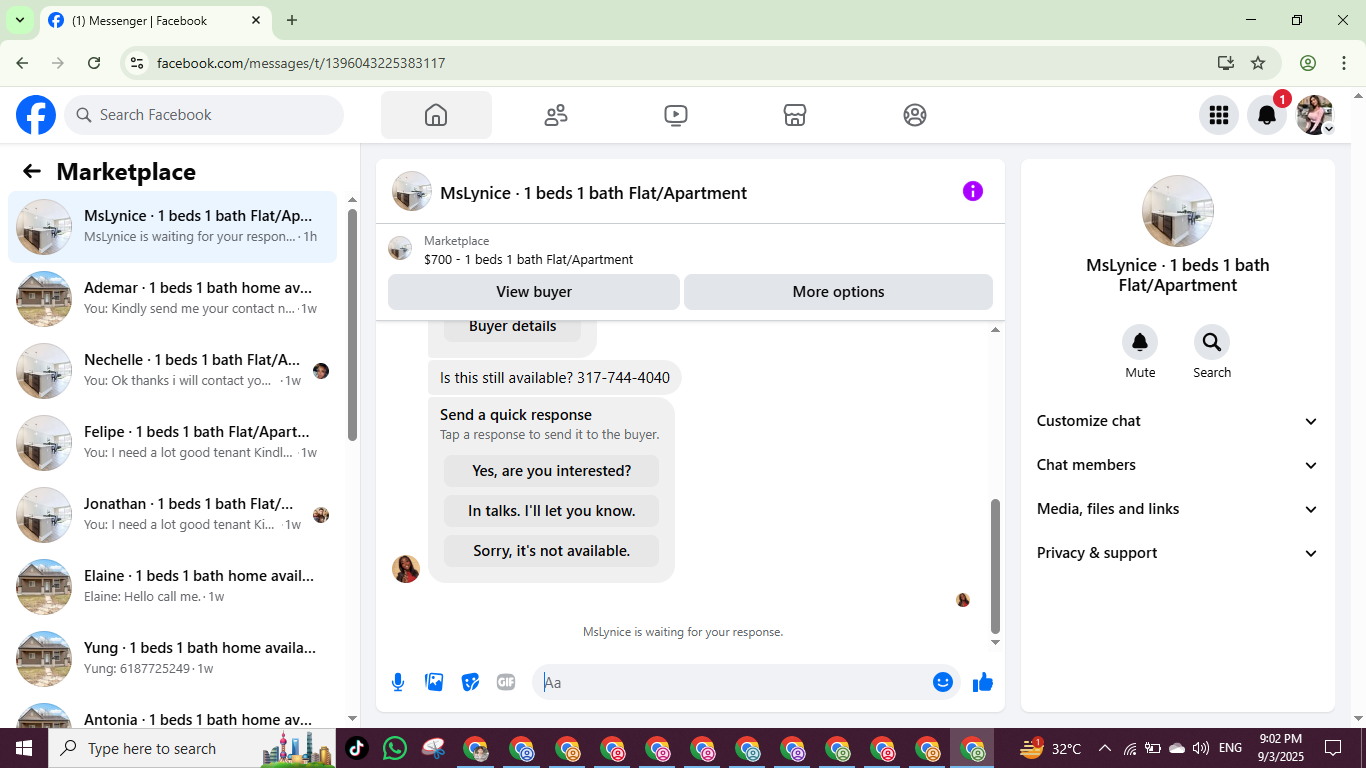The width and height of the screenshot is (1366, 768).
Task: Show hidden system tray icons
Action: pyautogui.click(x=1105, y=748)
